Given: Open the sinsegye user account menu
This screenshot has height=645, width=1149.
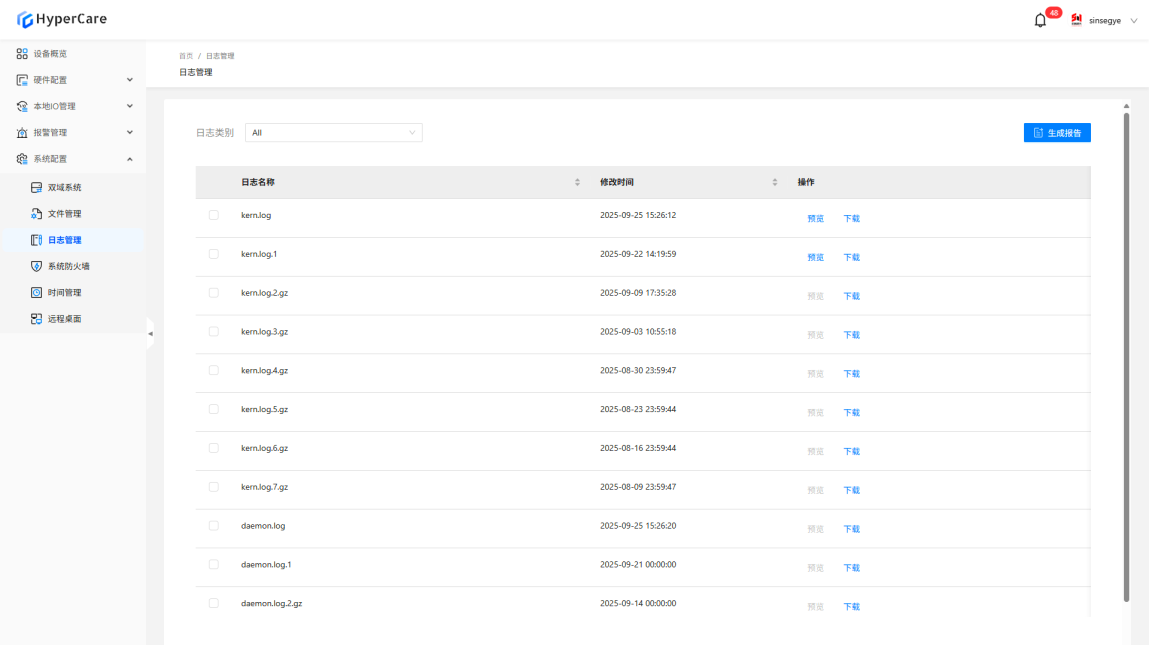Looking at the screenshot, I should tap(1104, 20).
